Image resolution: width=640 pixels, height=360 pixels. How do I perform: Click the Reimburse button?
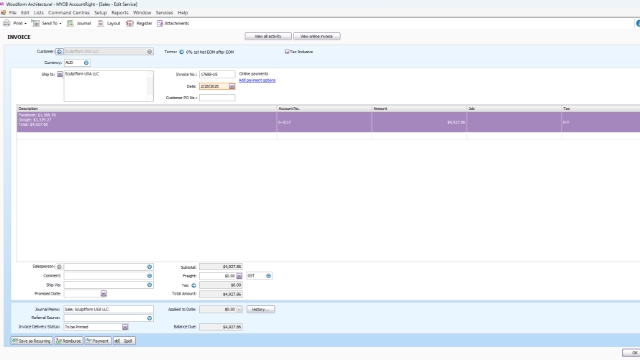click(x=69, y=341)
